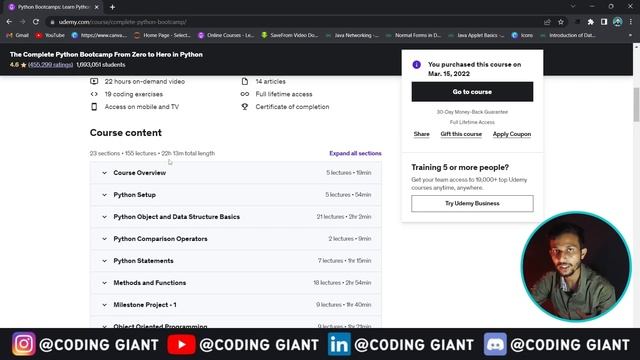The image size is (640, 360).
Task: Click the Course content heading
Action: tap(126, 133)
